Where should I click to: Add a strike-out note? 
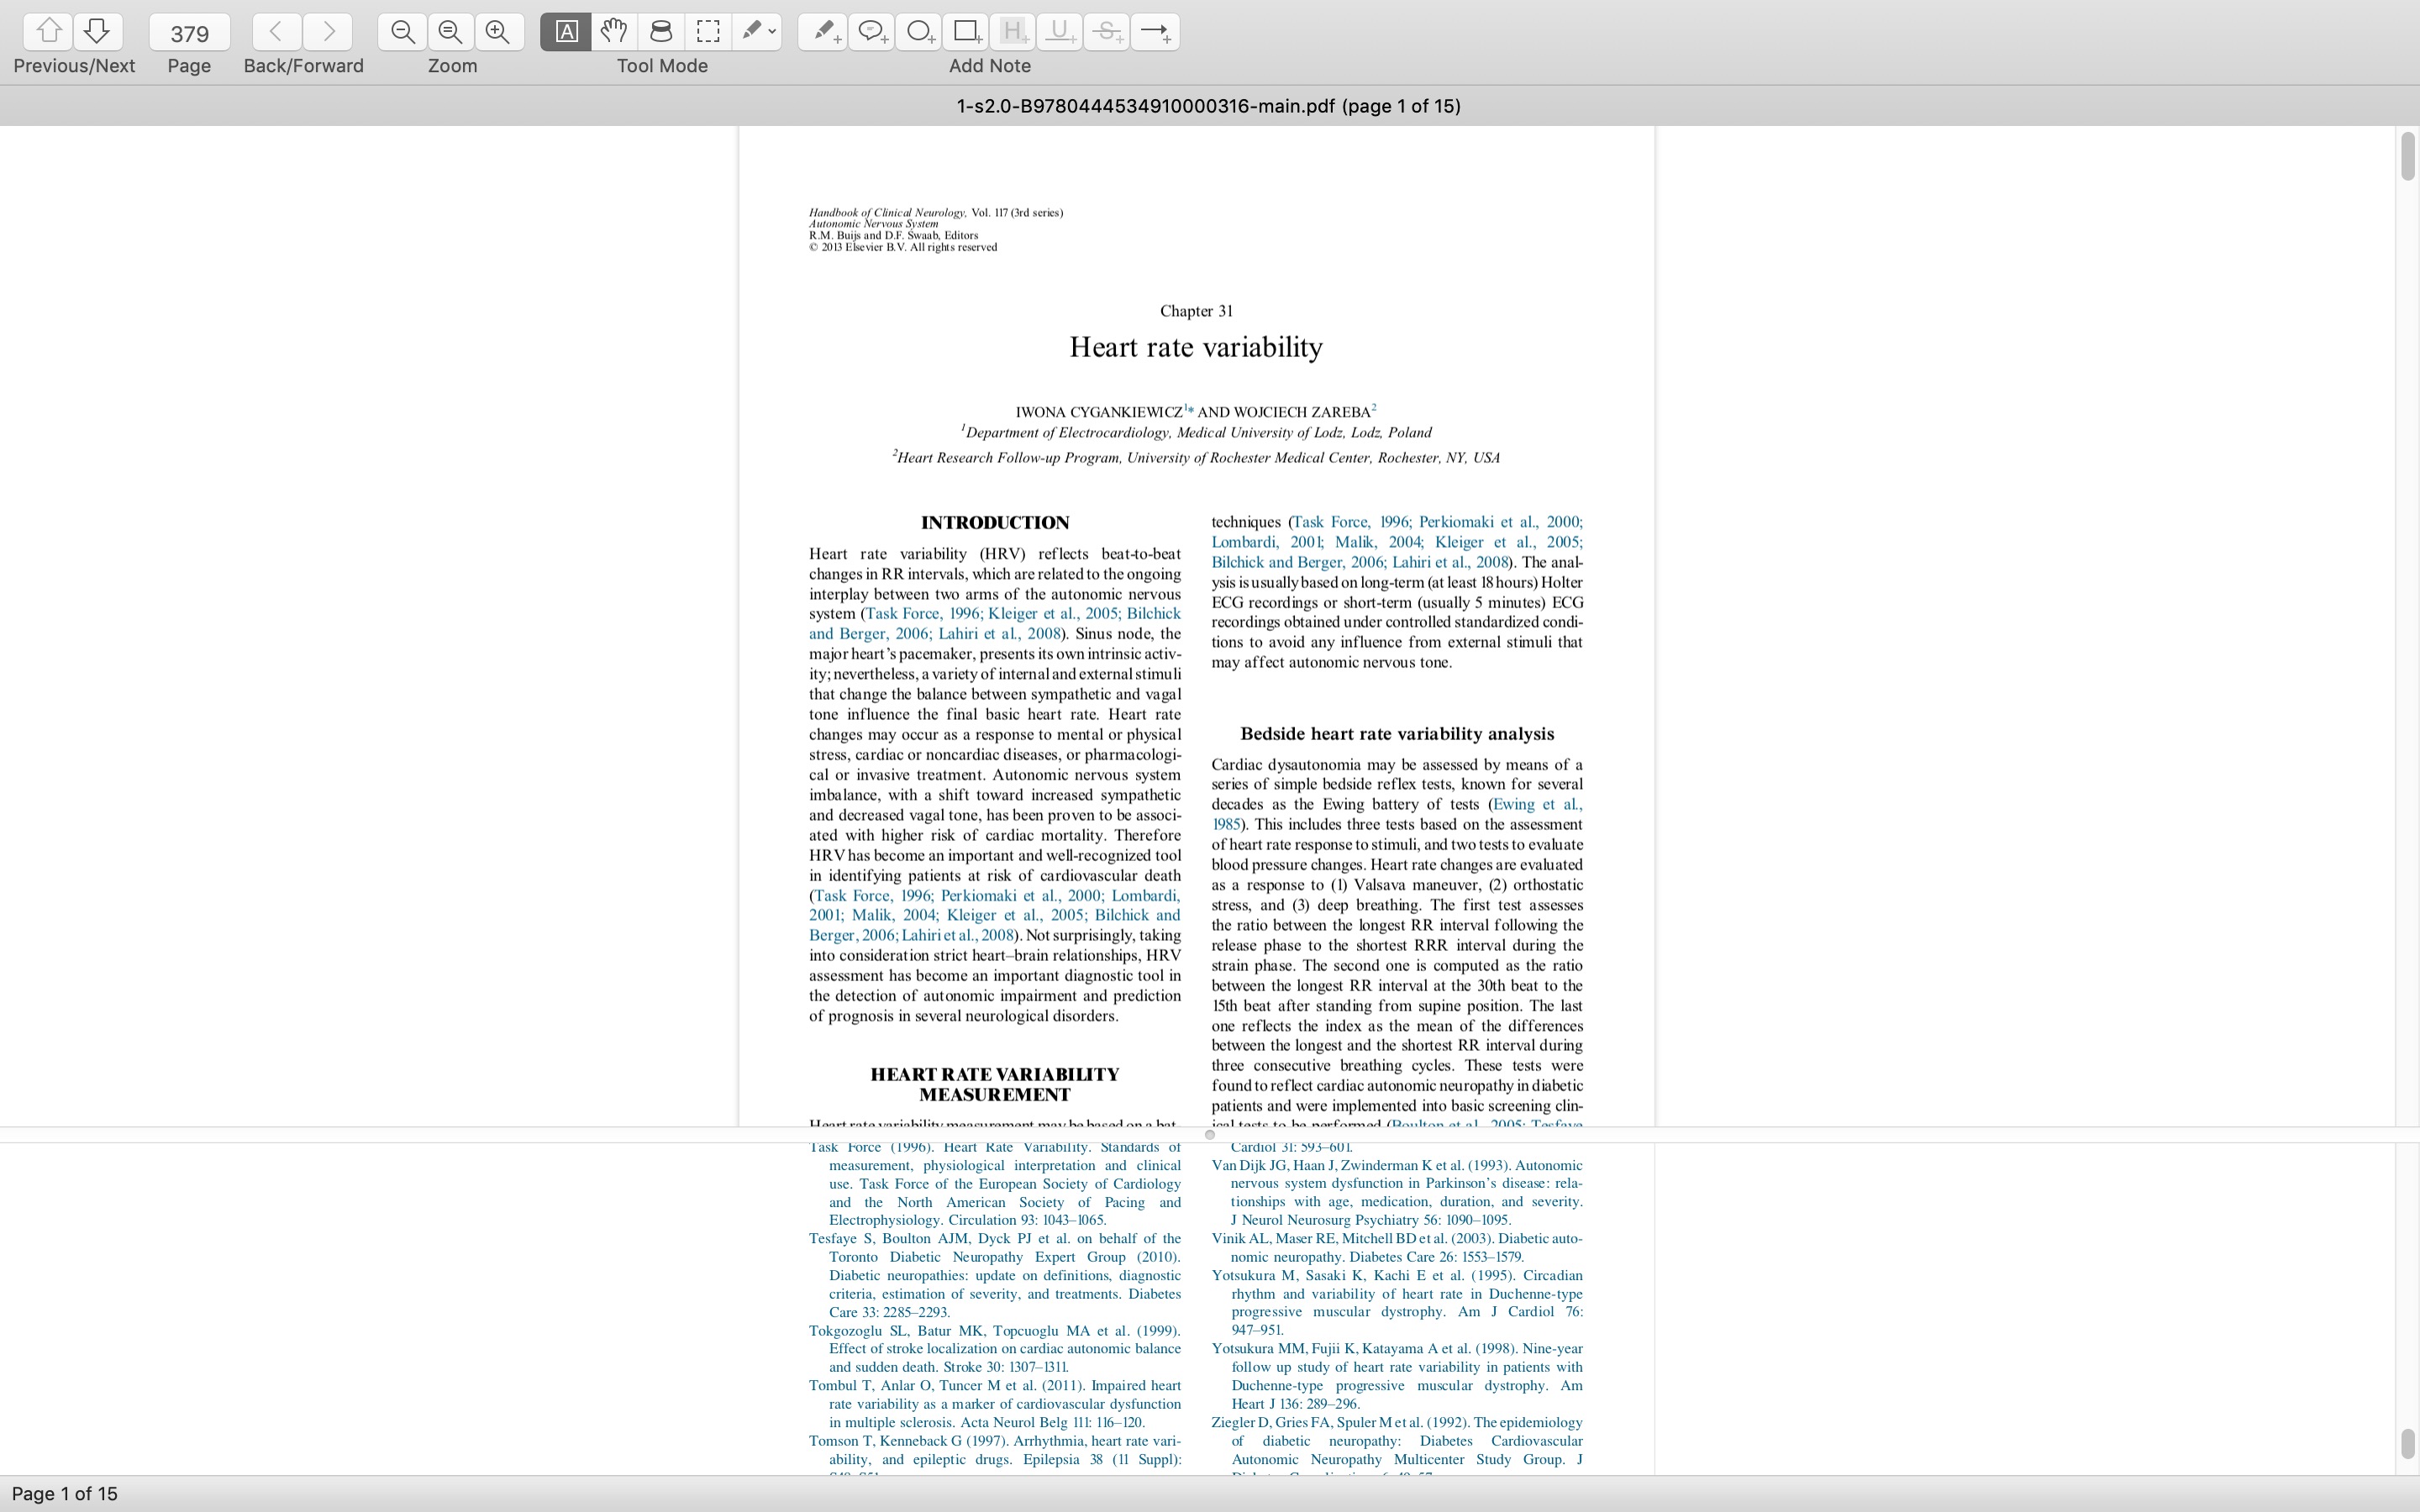pyautogui.click(x=1107, y=32)
